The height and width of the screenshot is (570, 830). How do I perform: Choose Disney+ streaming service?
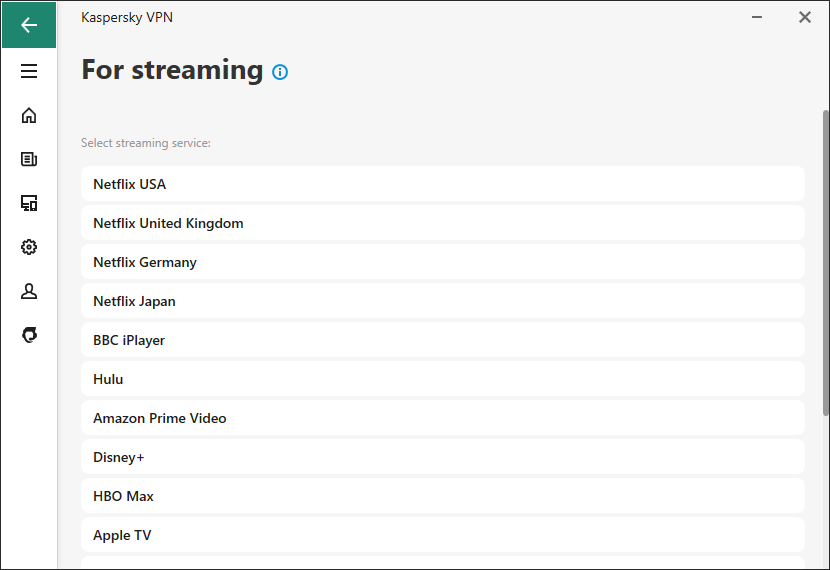(x=443, y=457)
